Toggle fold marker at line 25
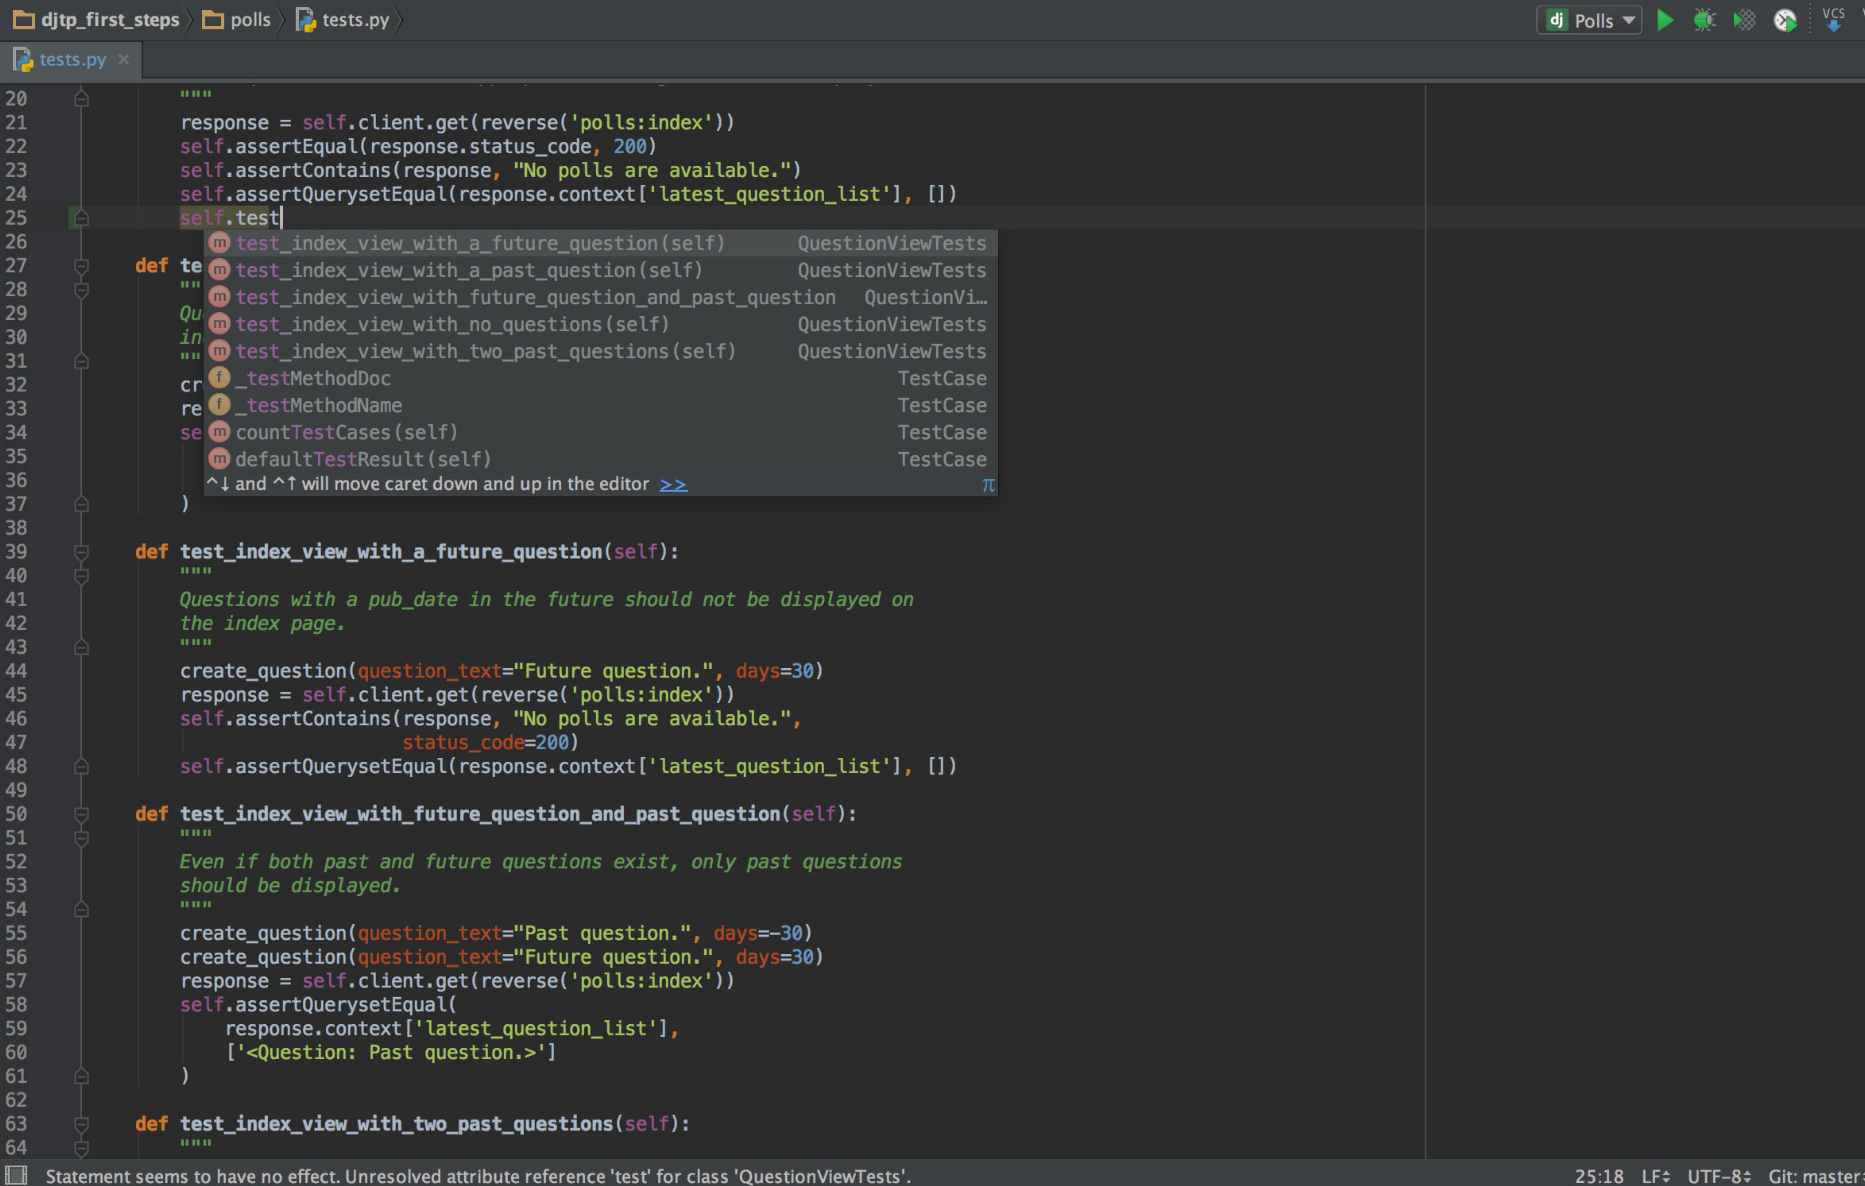Viewport: 1865px width, 1186px height. click(82, 217)
